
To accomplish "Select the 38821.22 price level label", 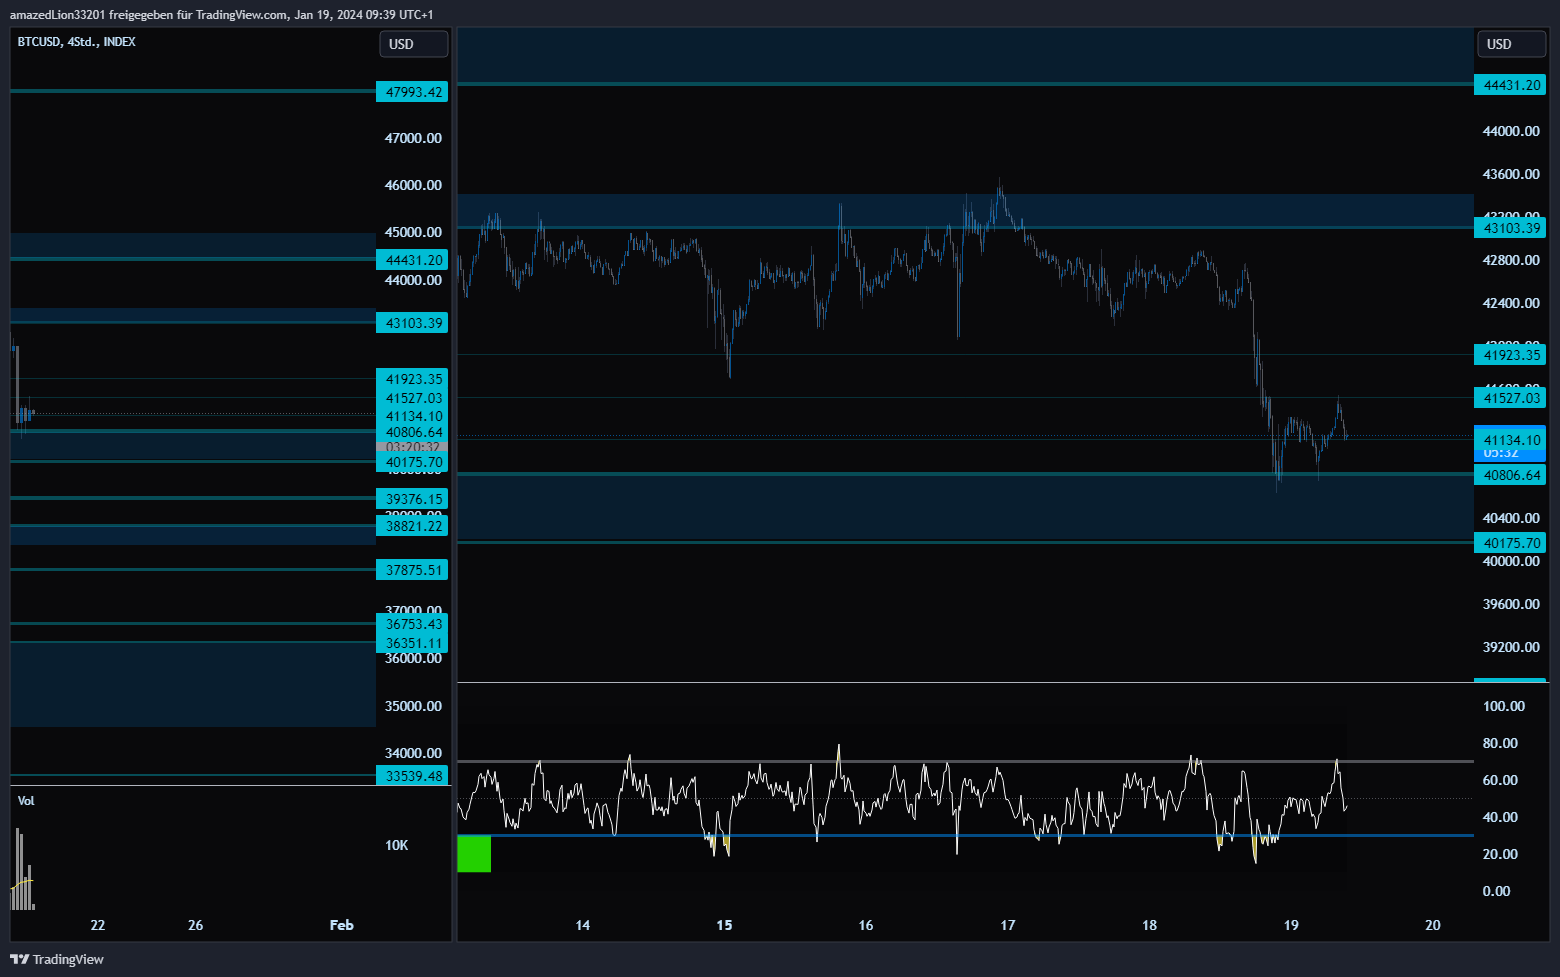I will click(x=412, y=526).
